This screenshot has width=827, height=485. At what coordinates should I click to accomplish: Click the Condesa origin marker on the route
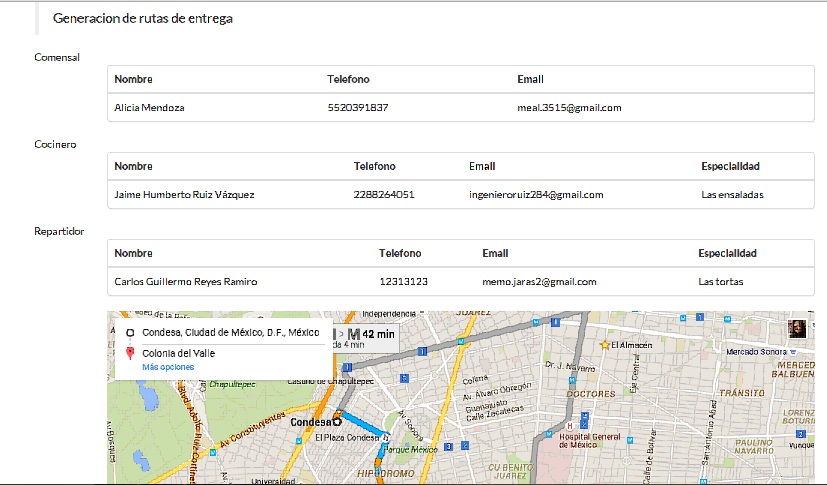click(x=337, y=422)
